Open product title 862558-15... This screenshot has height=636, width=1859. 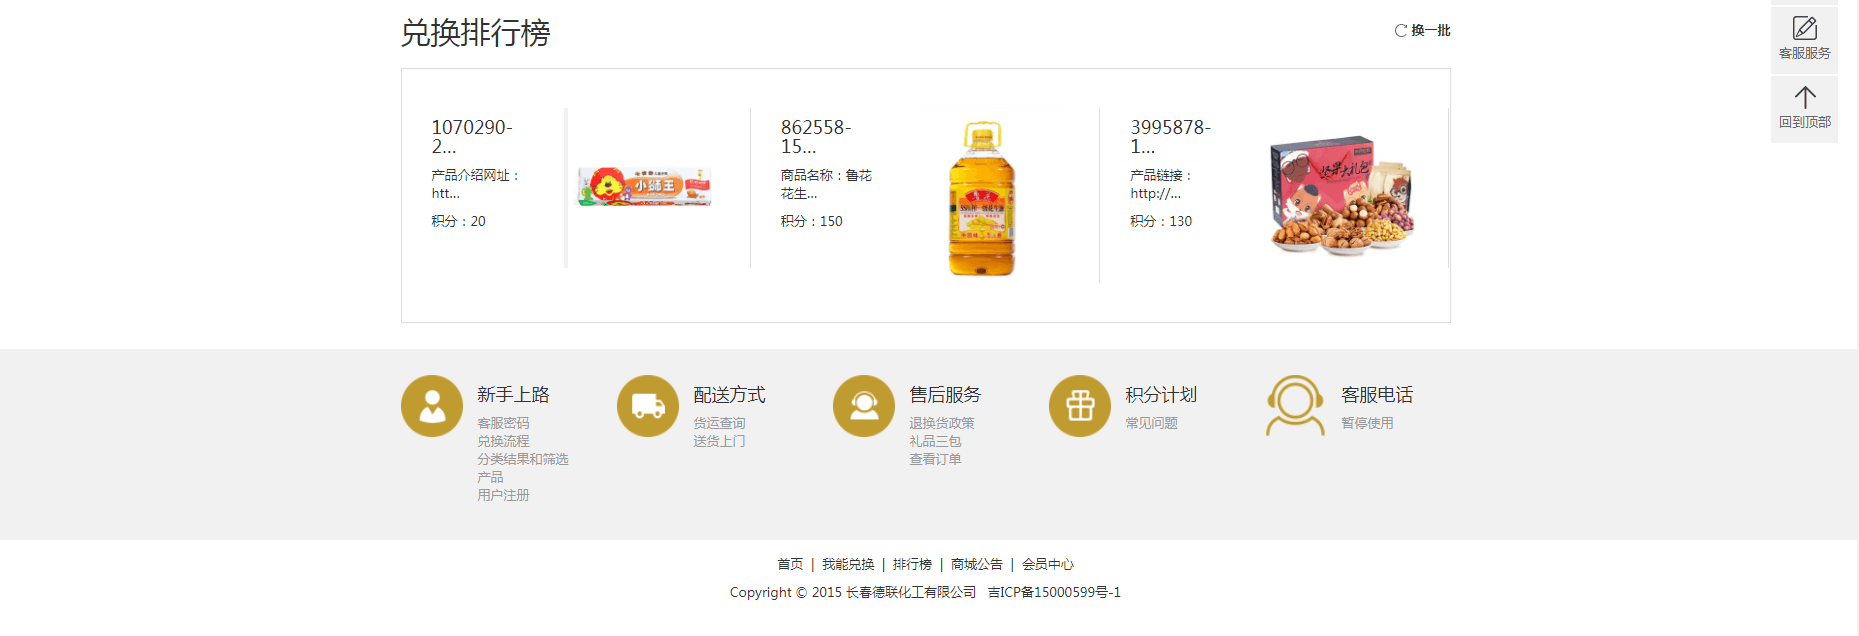click(x=815, y=137)
